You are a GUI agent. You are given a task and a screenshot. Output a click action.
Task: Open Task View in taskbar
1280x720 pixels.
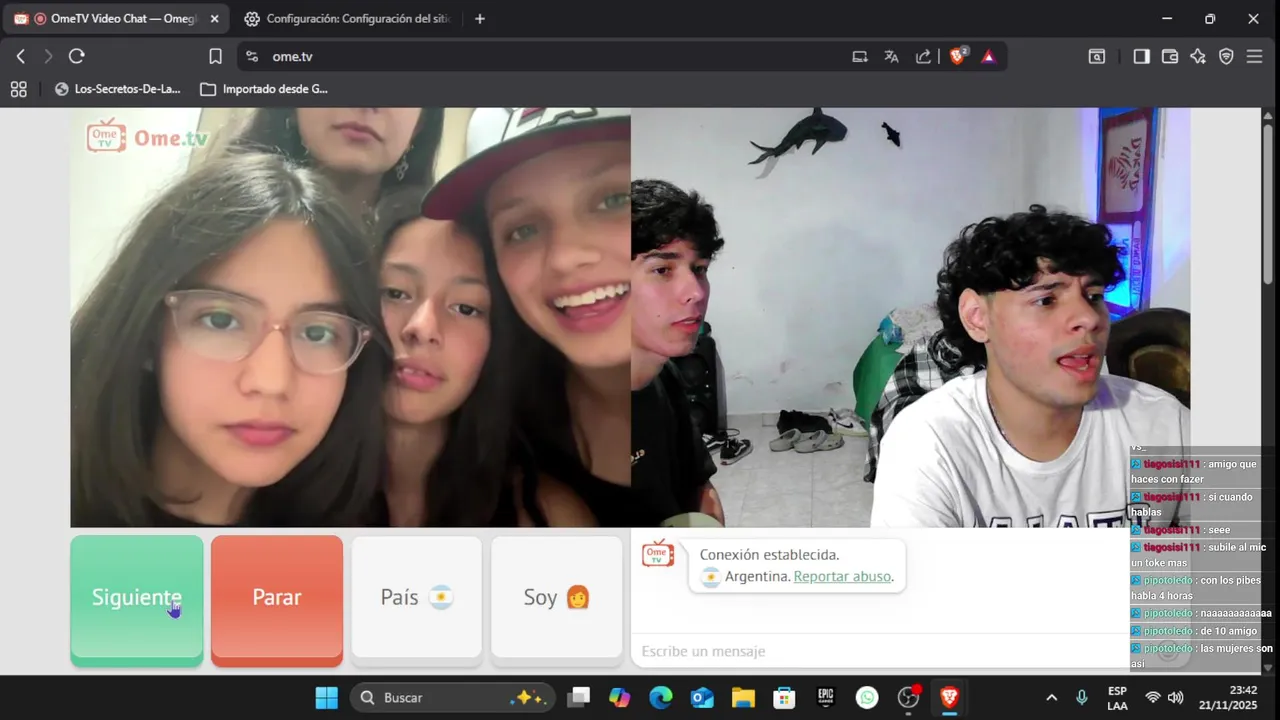coord(578,698)
